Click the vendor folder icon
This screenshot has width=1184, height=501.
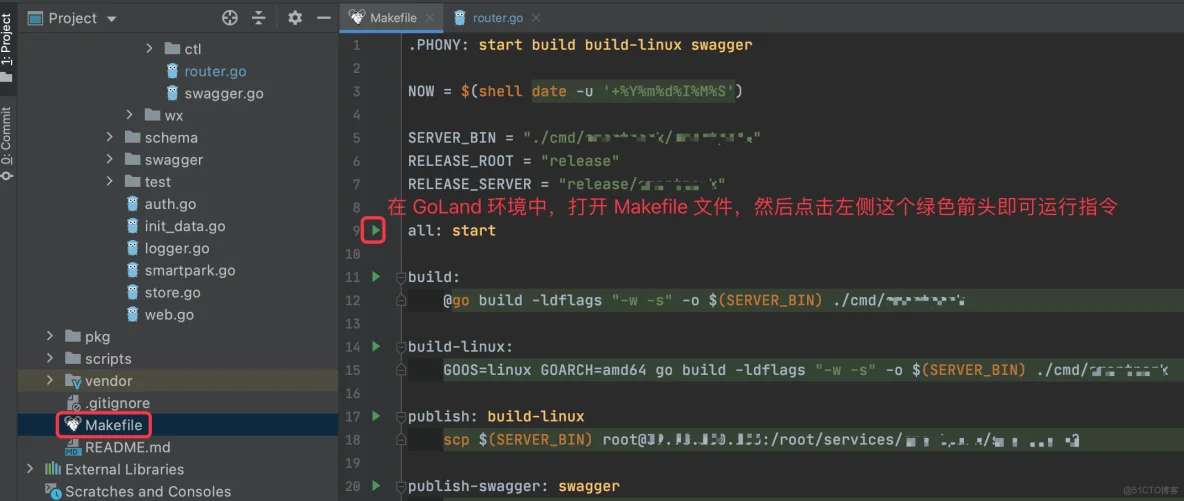[x=72, y=381]
